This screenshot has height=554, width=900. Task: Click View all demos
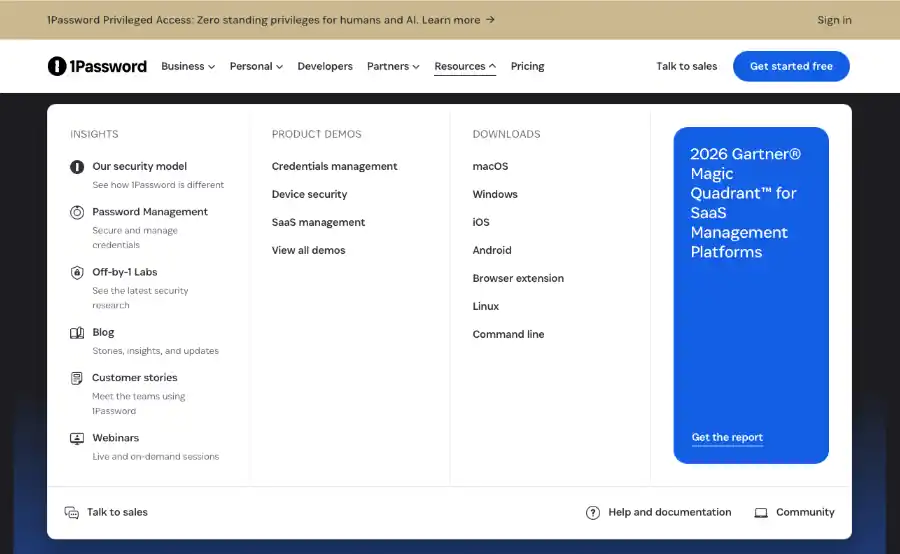(309, 250)
